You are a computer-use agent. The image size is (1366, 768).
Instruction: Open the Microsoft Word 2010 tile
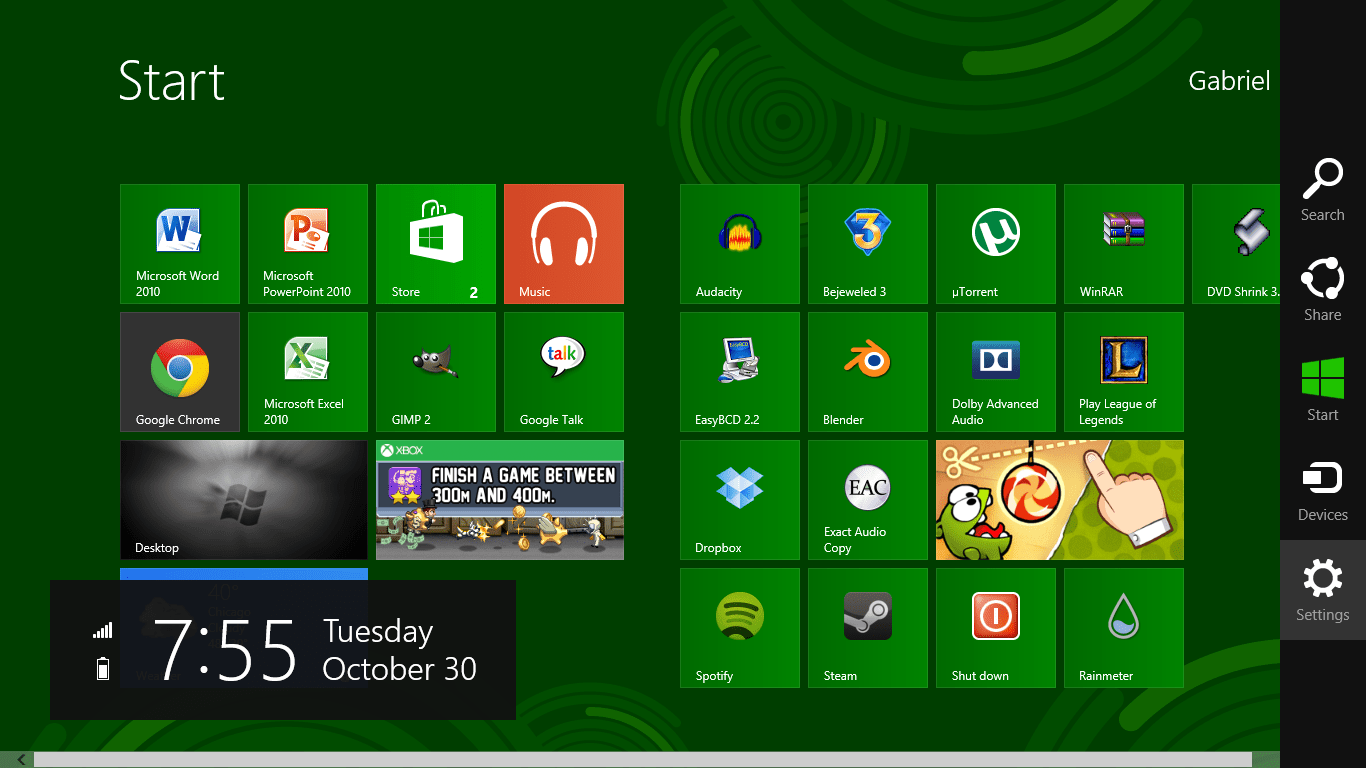pos(180,244)
